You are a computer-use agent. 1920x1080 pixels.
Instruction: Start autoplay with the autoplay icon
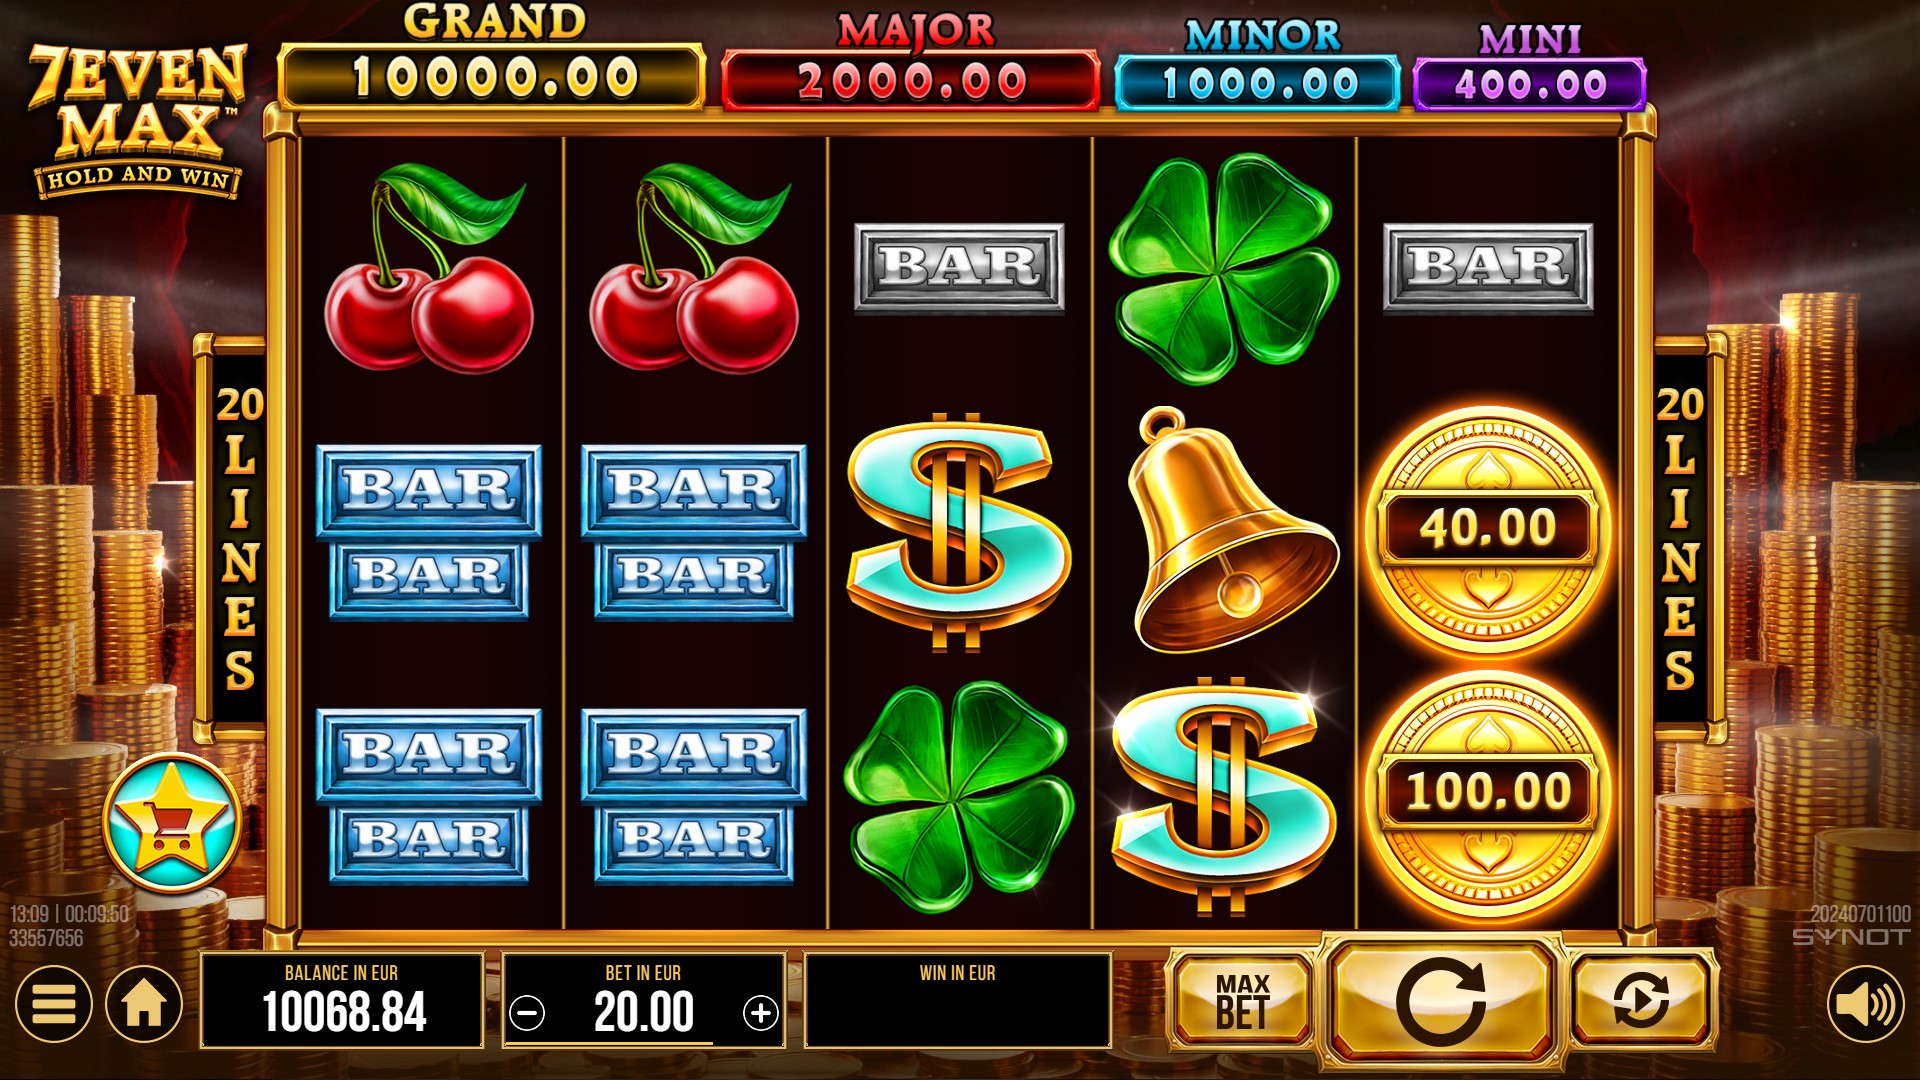[x=1641, y=1000]
